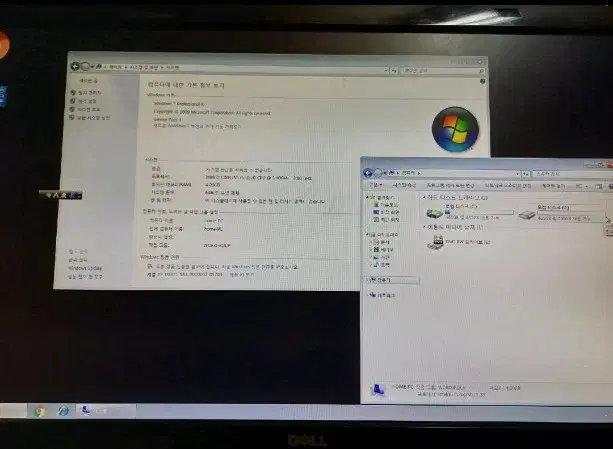Click the Computer icon in explorer address bar
613x449 pixels.
click(392, 173)
